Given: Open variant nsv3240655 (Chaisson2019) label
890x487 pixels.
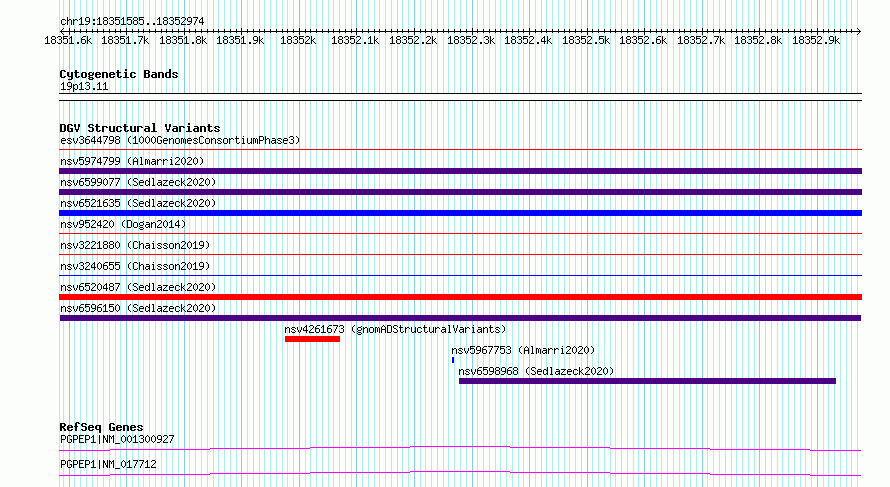Looking at the screenshot, I should pos(135,266).
